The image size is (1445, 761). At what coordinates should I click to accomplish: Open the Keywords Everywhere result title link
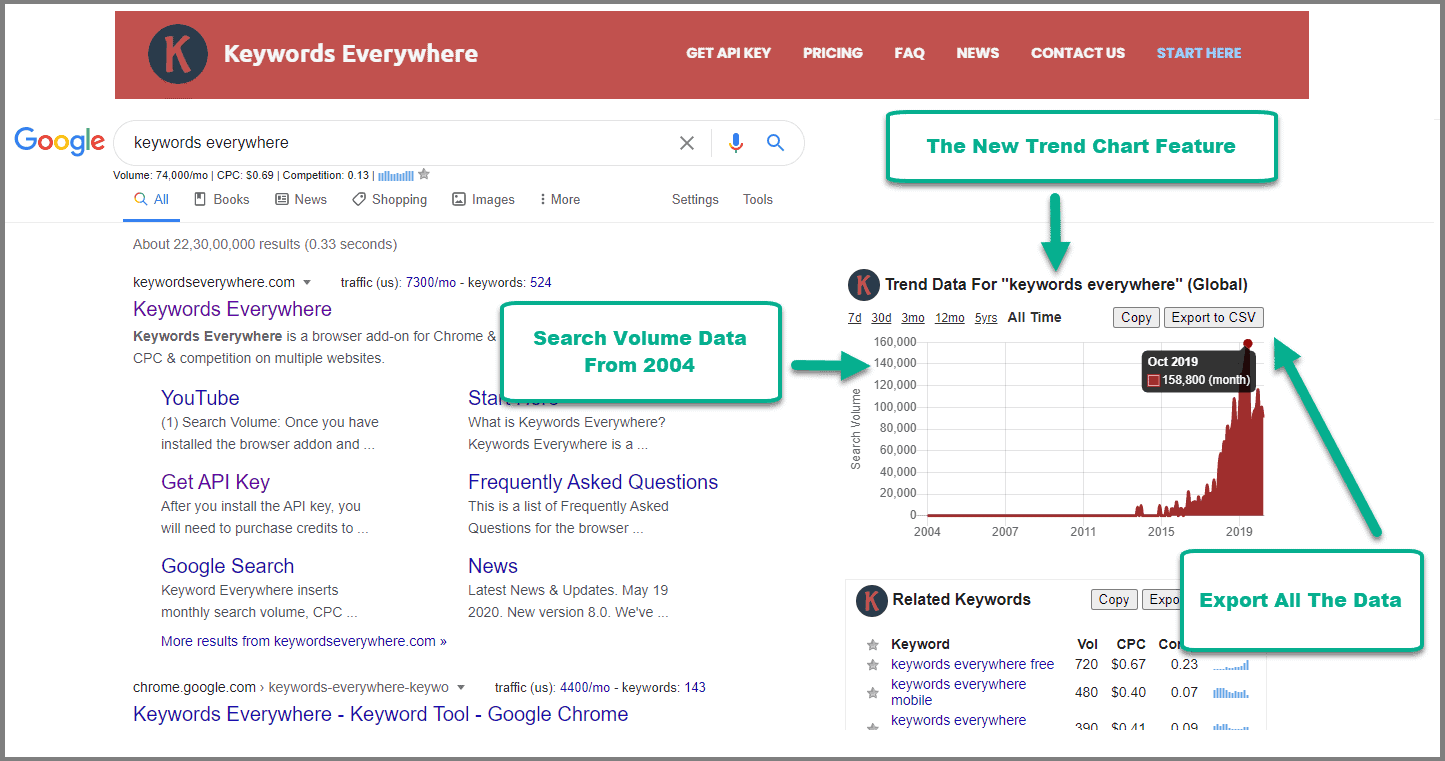pos(232,309)
